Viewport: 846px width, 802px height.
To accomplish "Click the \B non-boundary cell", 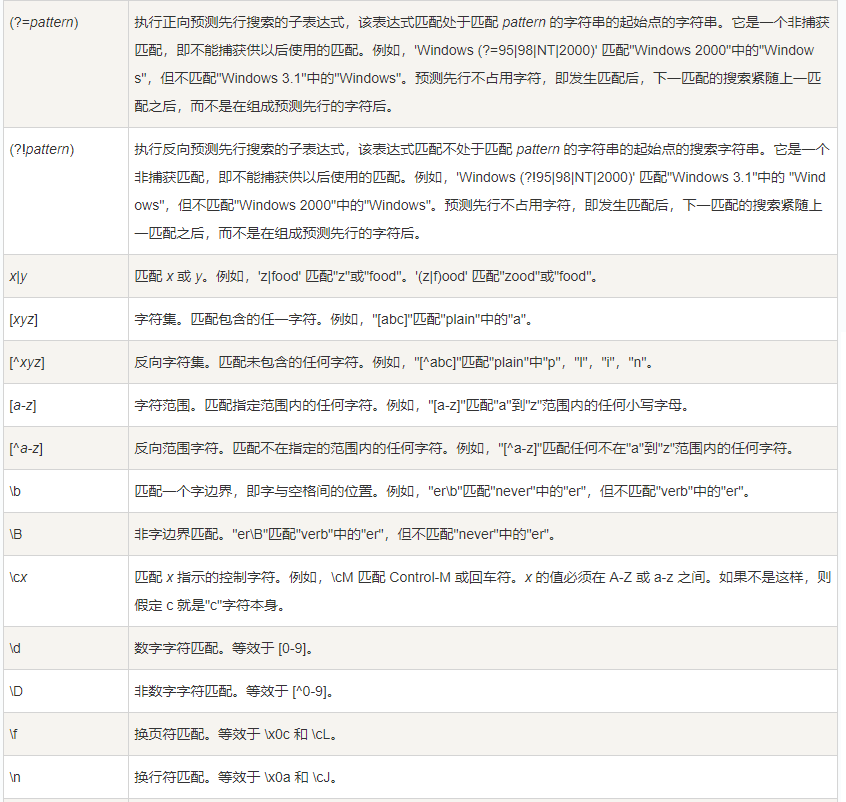I will pos(66,534).
